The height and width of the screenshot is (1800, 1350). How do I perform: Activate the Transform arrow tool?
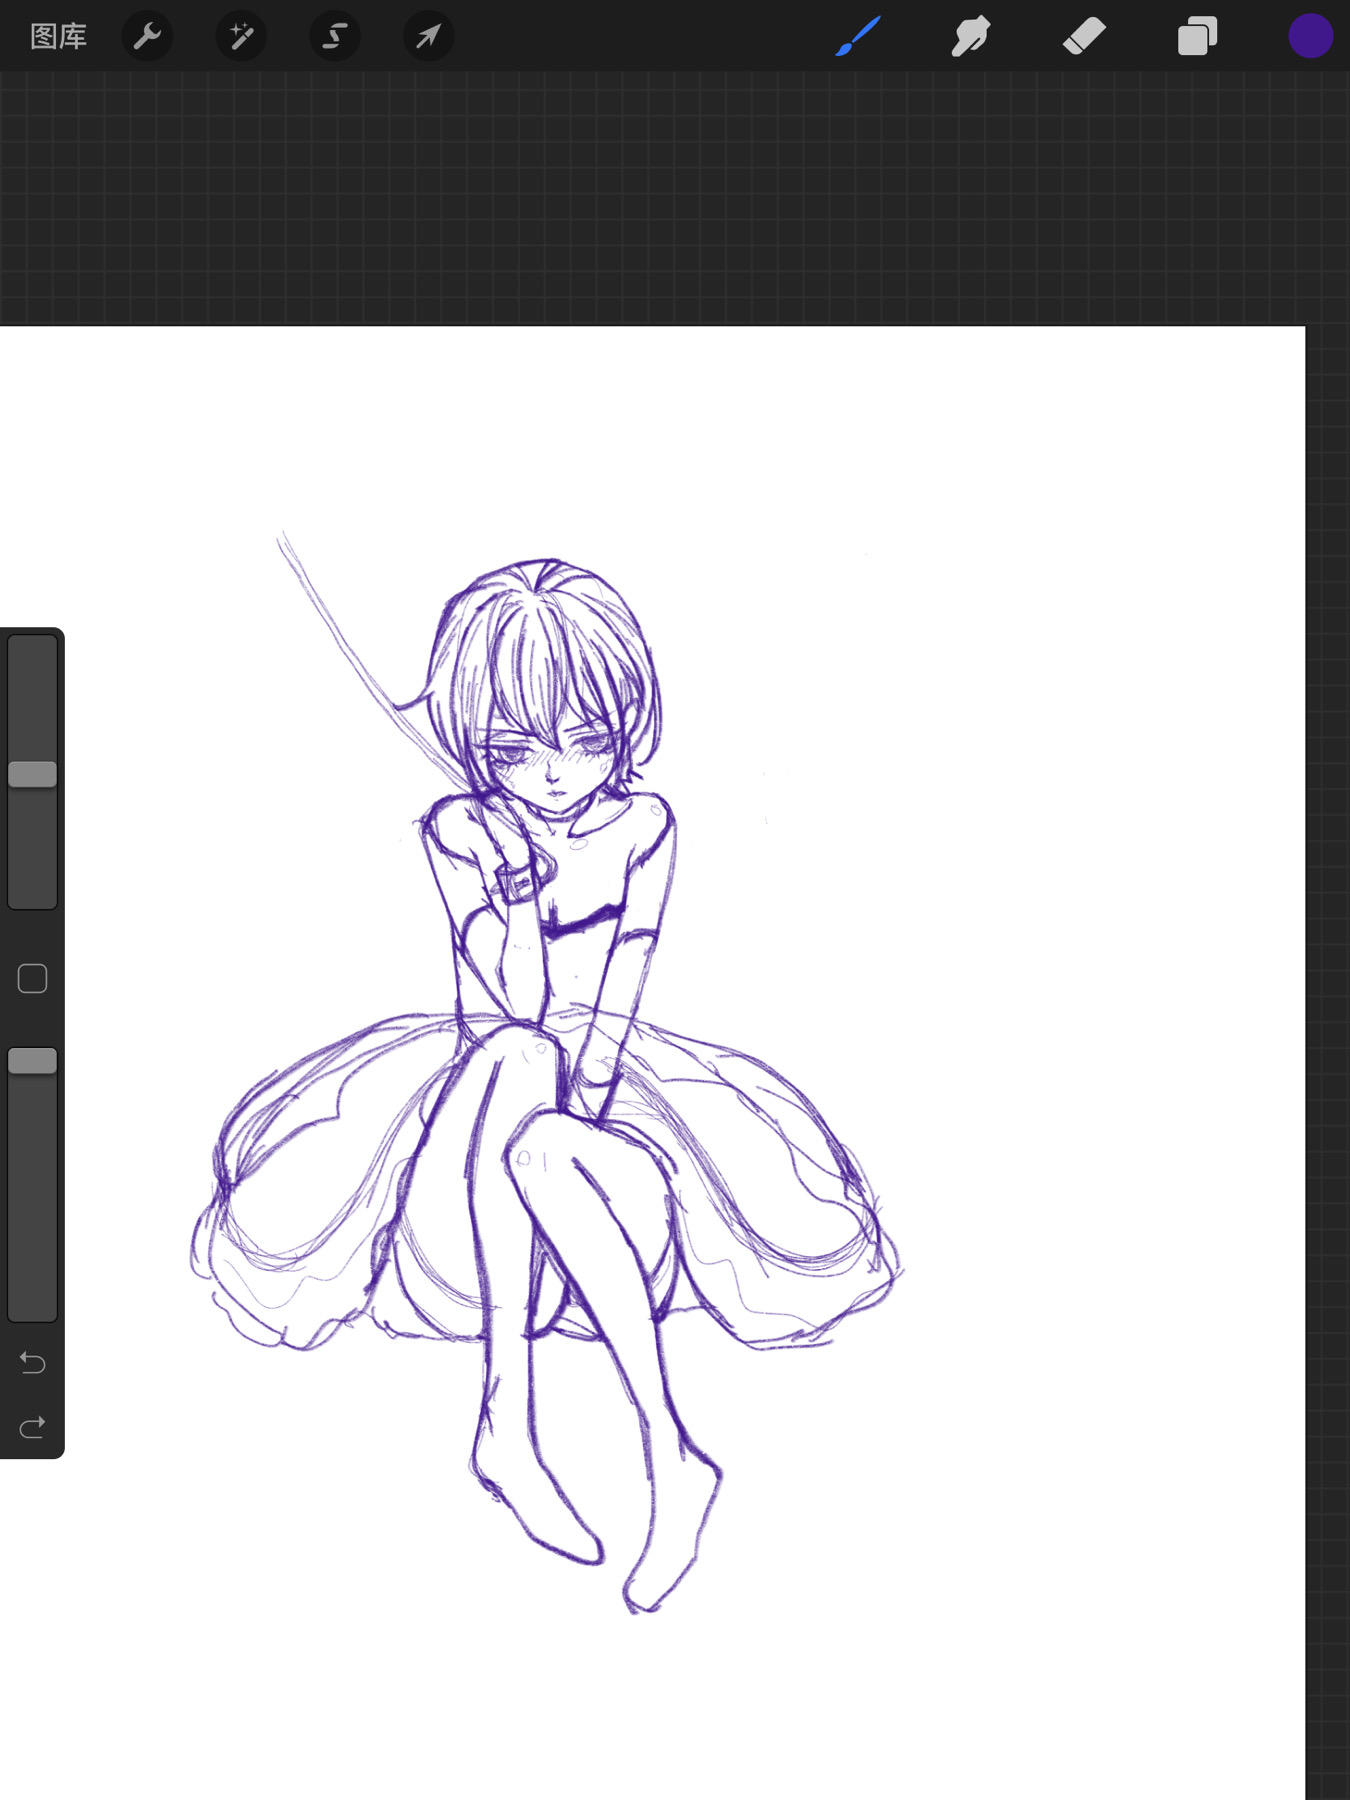coord(428,37)
